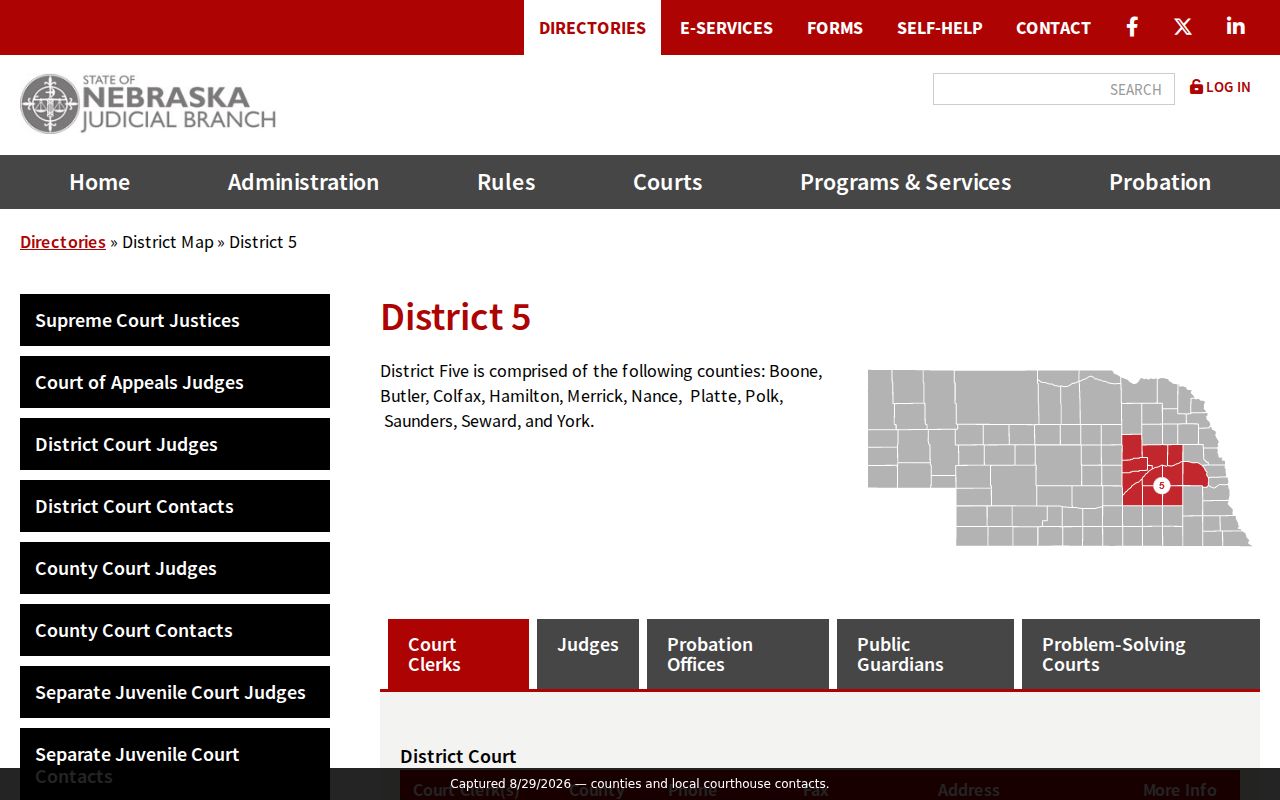
Task: Go to the Home navigation item
Action: [100, 182]
